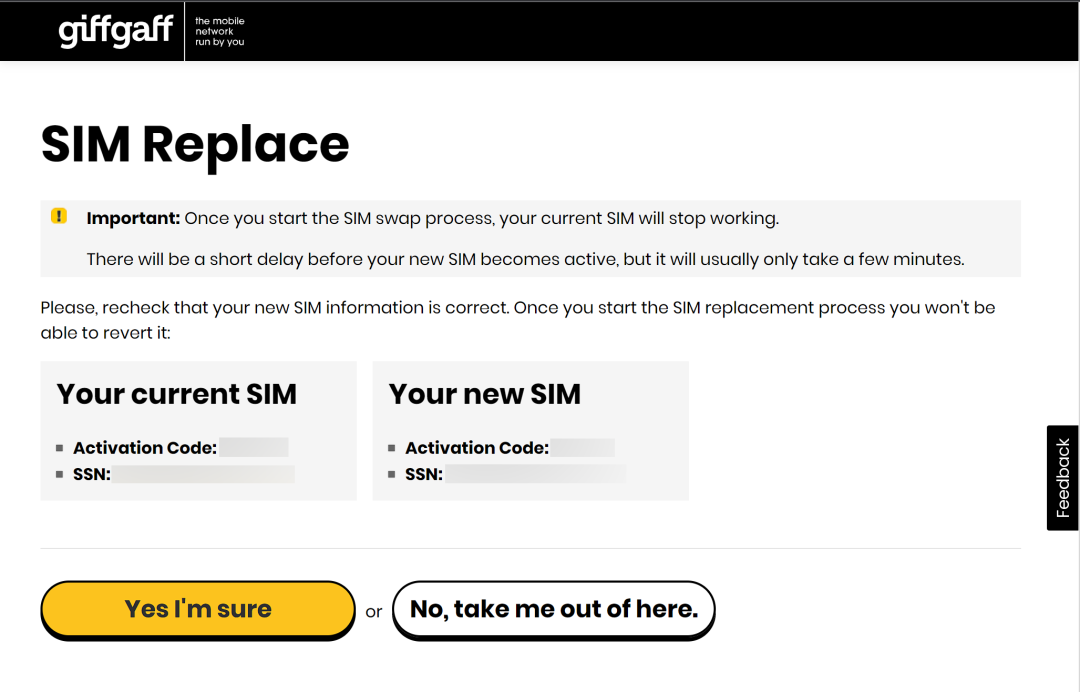Image resolution: width=1080 pixels, height=692 pixels.
Task: Select the "Your new SIM" heading
Action: (x=485, y=394)
